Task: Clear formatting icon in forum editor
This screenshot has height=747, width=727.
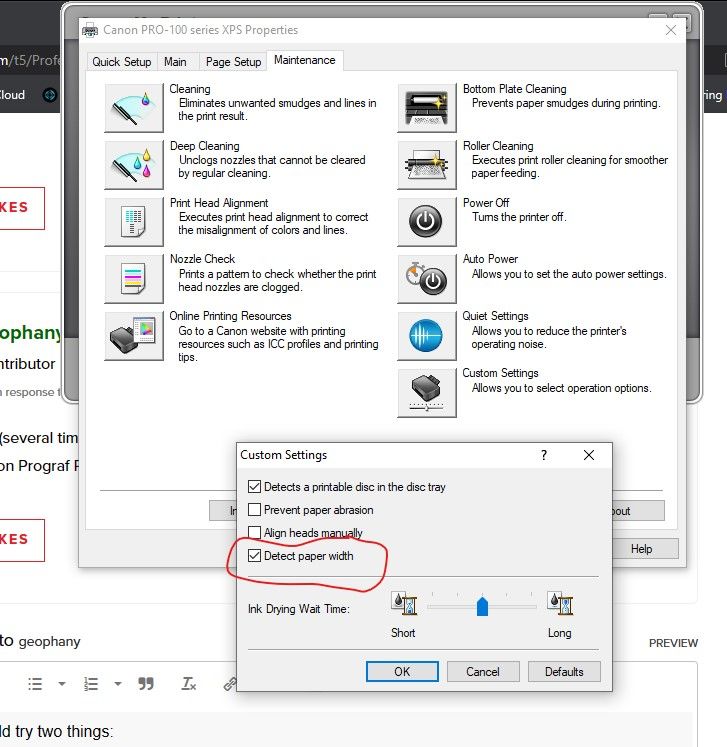Action: pos(189,684)
